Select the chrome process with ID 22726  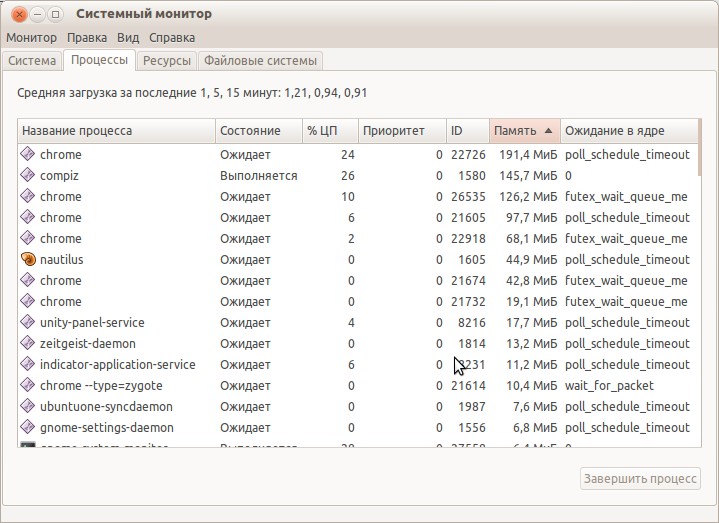point(358,154)
